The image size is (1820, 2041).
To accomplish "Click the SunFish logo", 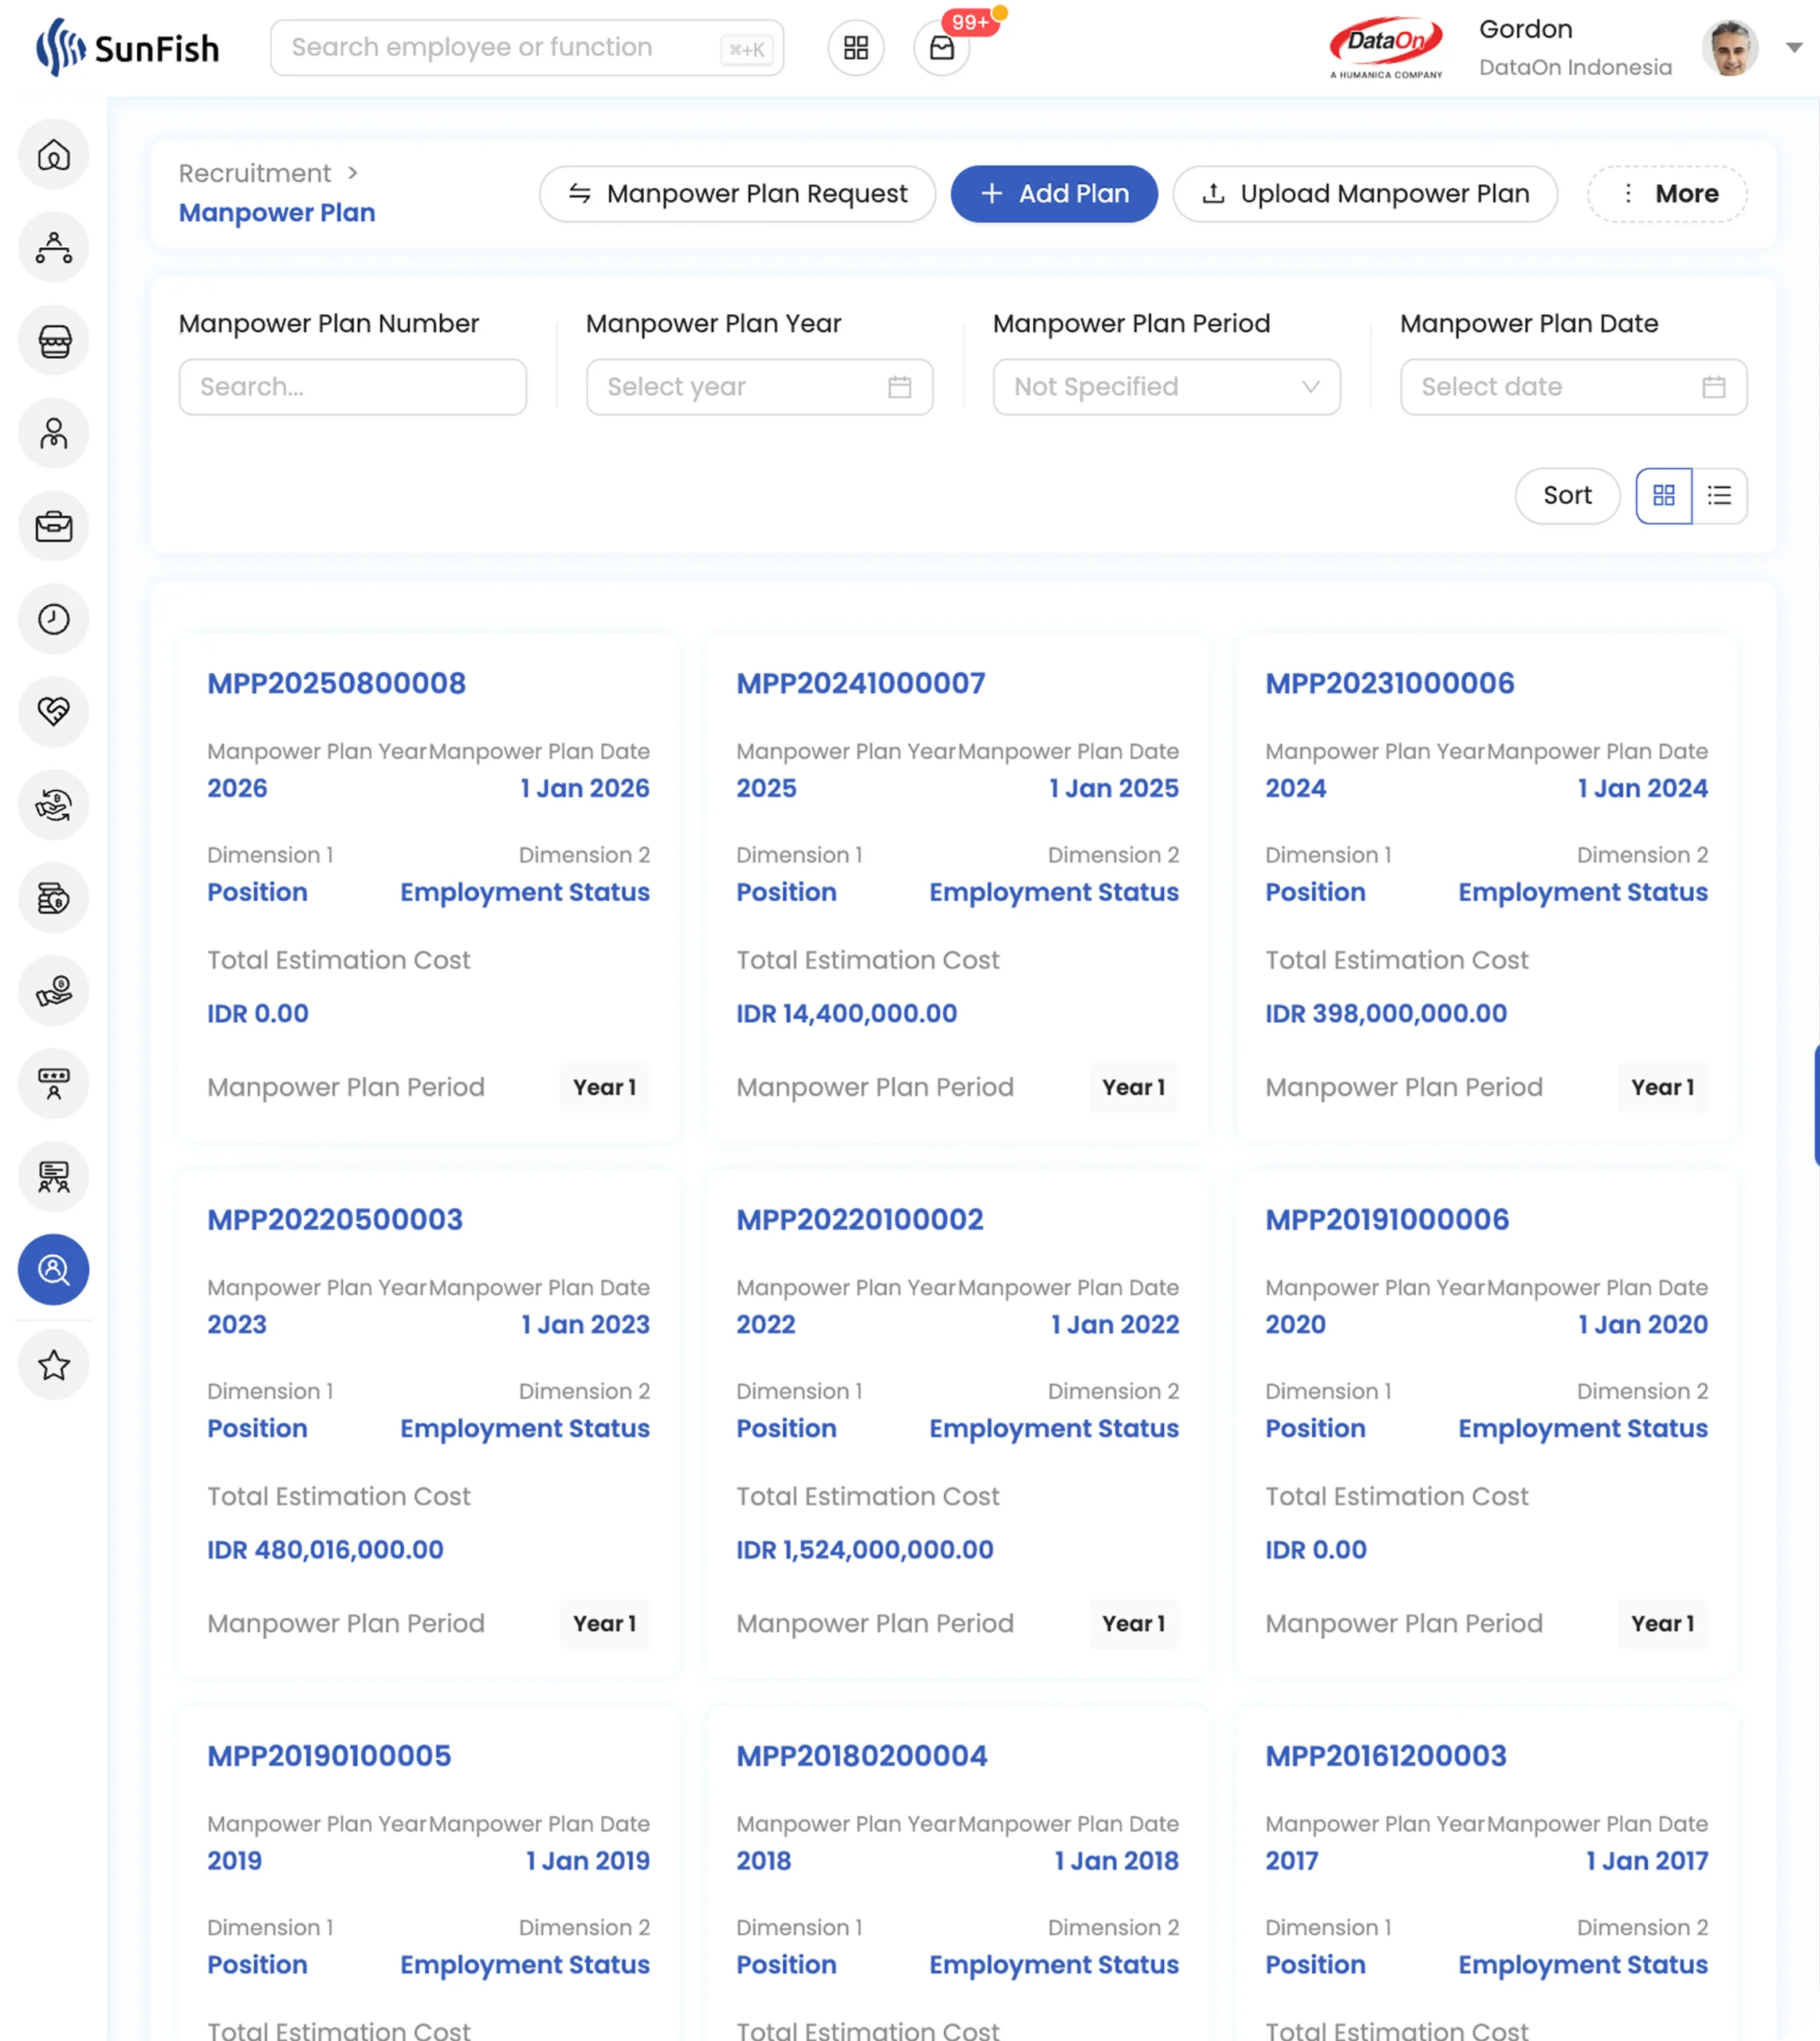I will [x=127, y=47].
